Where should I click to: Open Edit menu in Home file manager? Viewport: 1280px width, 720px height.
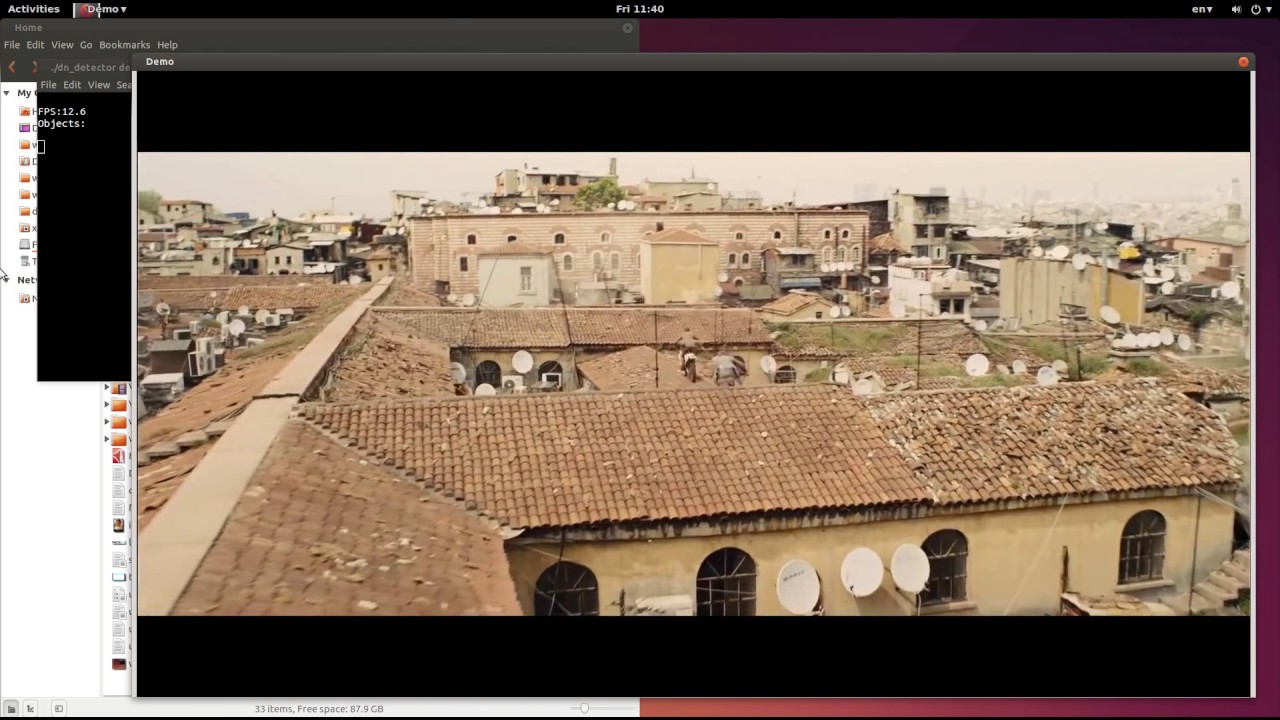[x=35, y=45]
